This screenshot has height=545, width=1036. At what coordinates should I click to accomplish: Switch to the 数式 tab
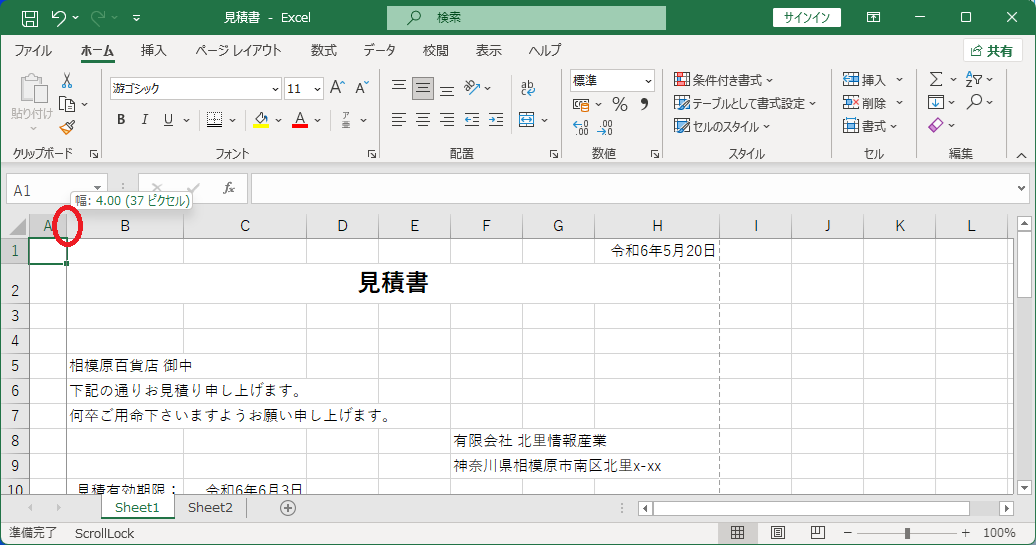pyautogui.click(x=324, y=51)
